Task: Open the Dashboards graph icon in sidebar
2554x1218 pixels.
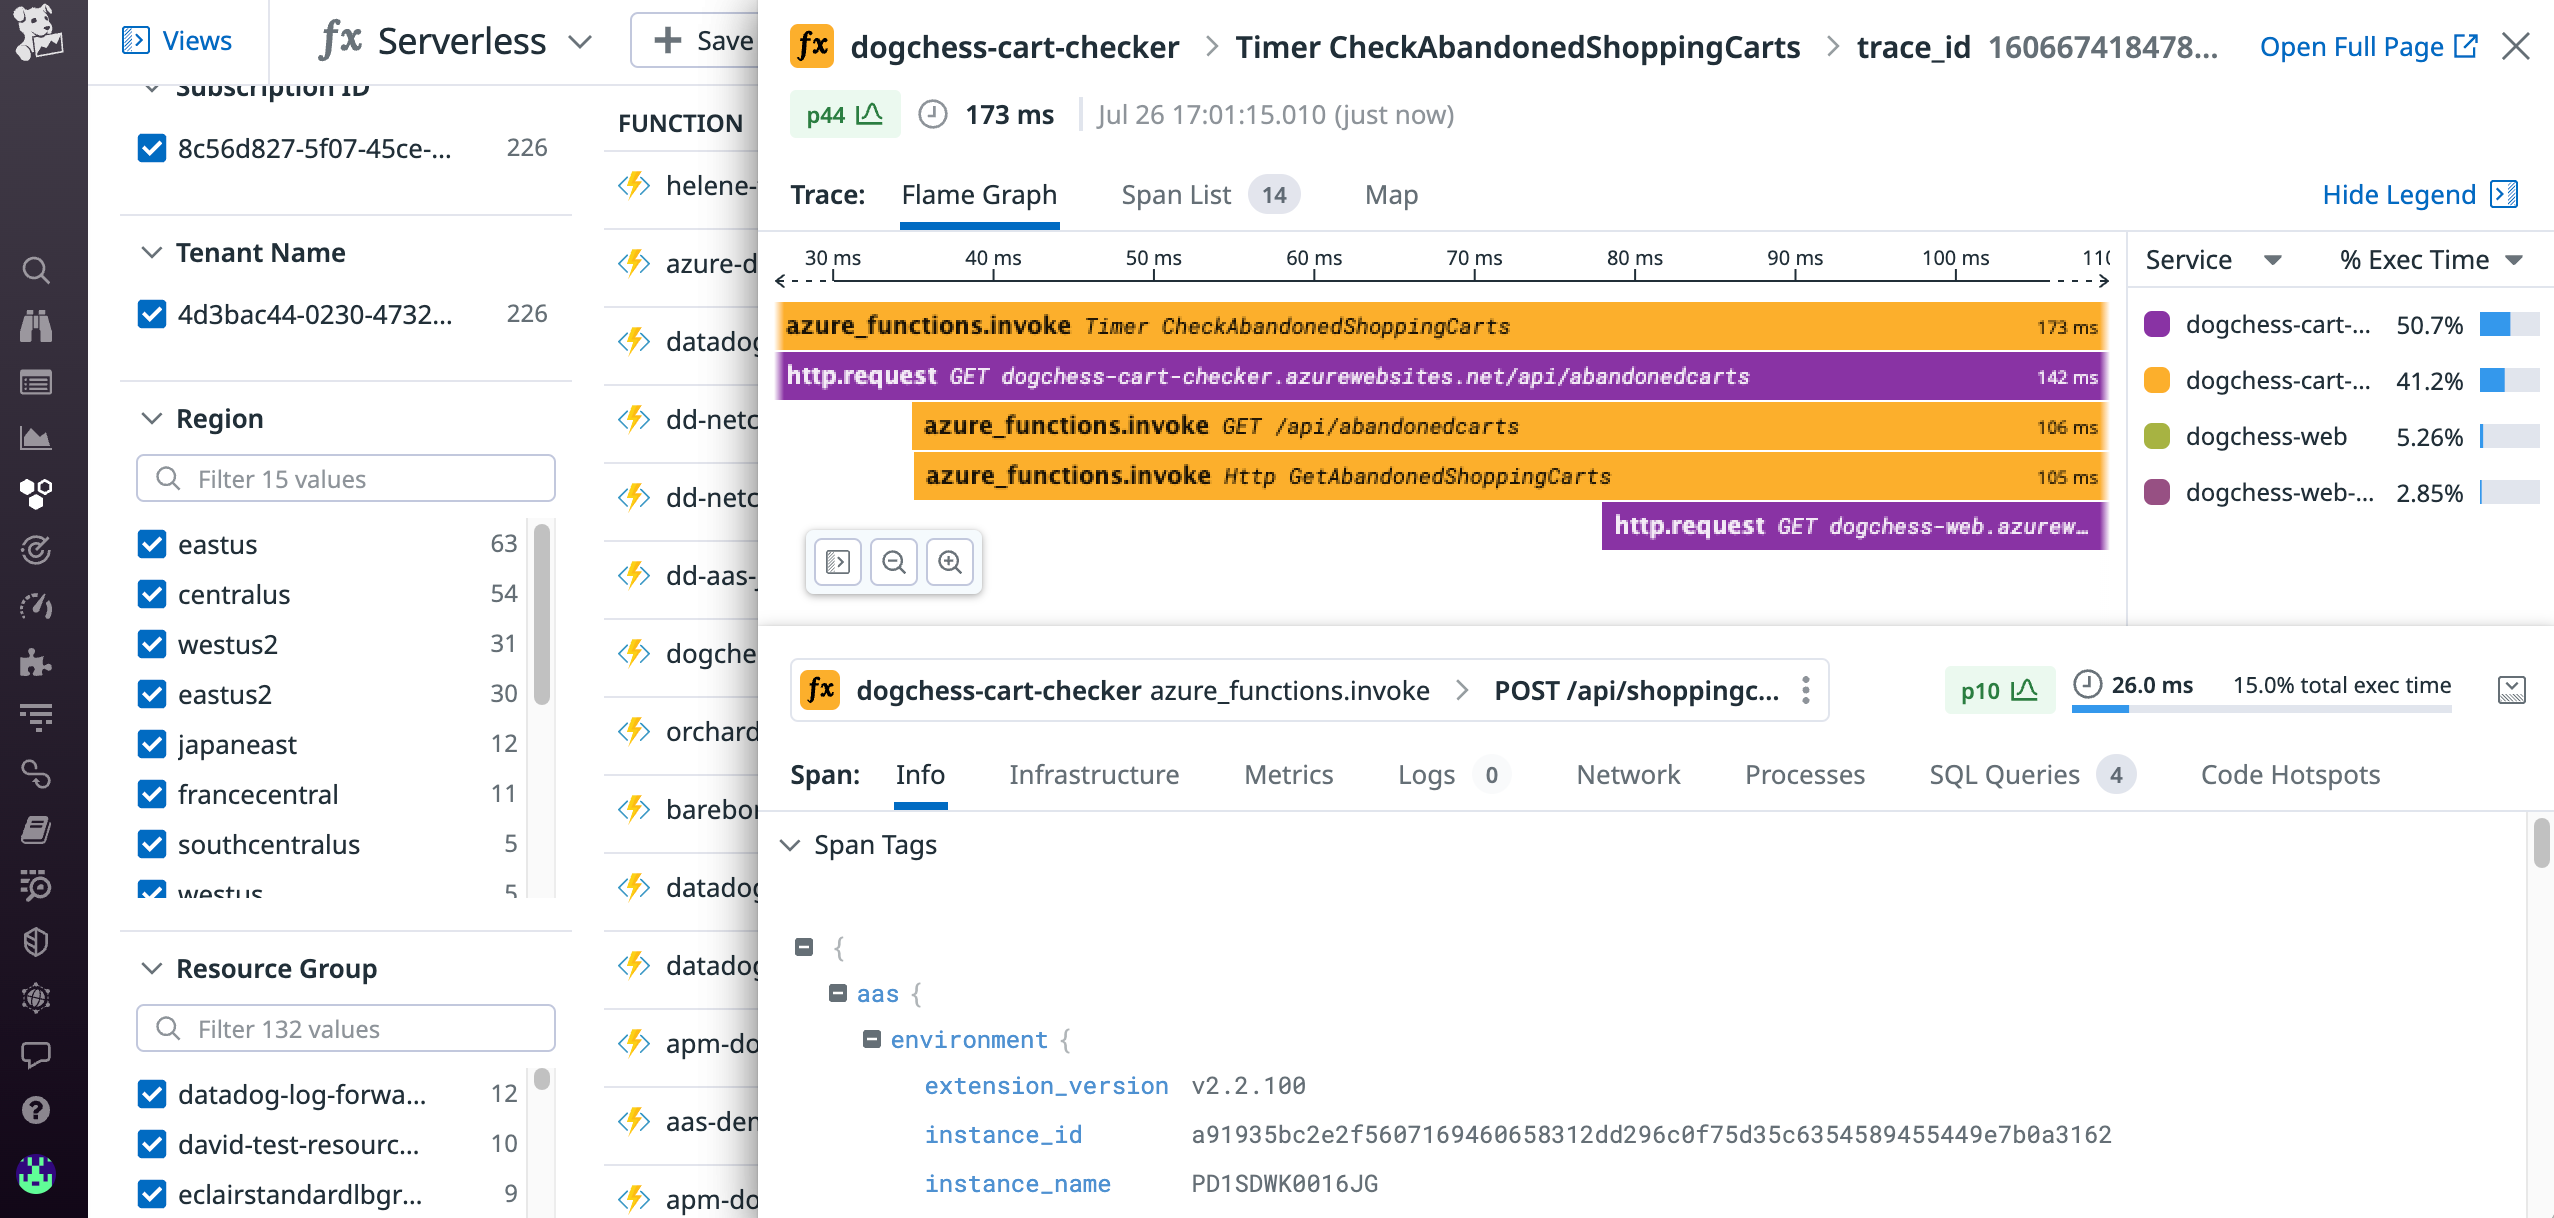Action: [36, 437]
